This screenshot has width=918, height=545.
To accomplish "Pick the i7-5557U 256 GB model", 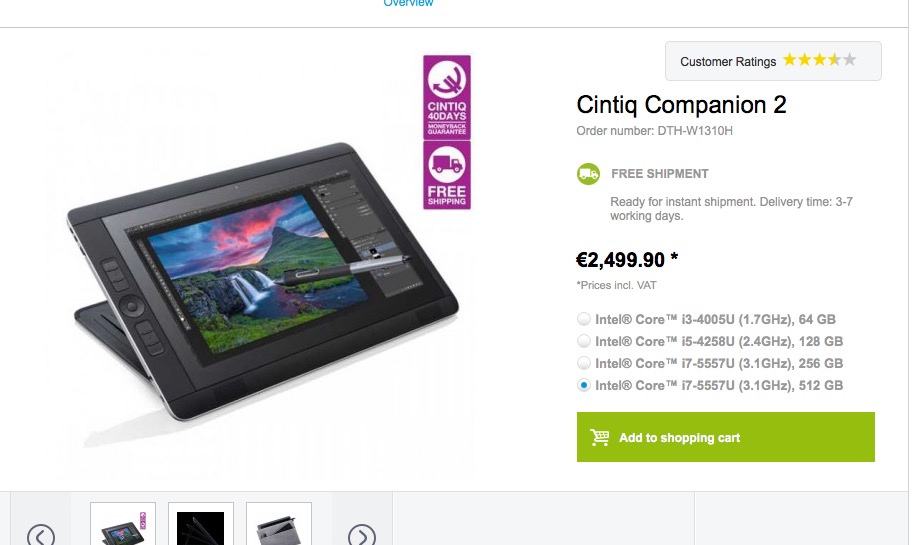I will click(x=584, y=363).
